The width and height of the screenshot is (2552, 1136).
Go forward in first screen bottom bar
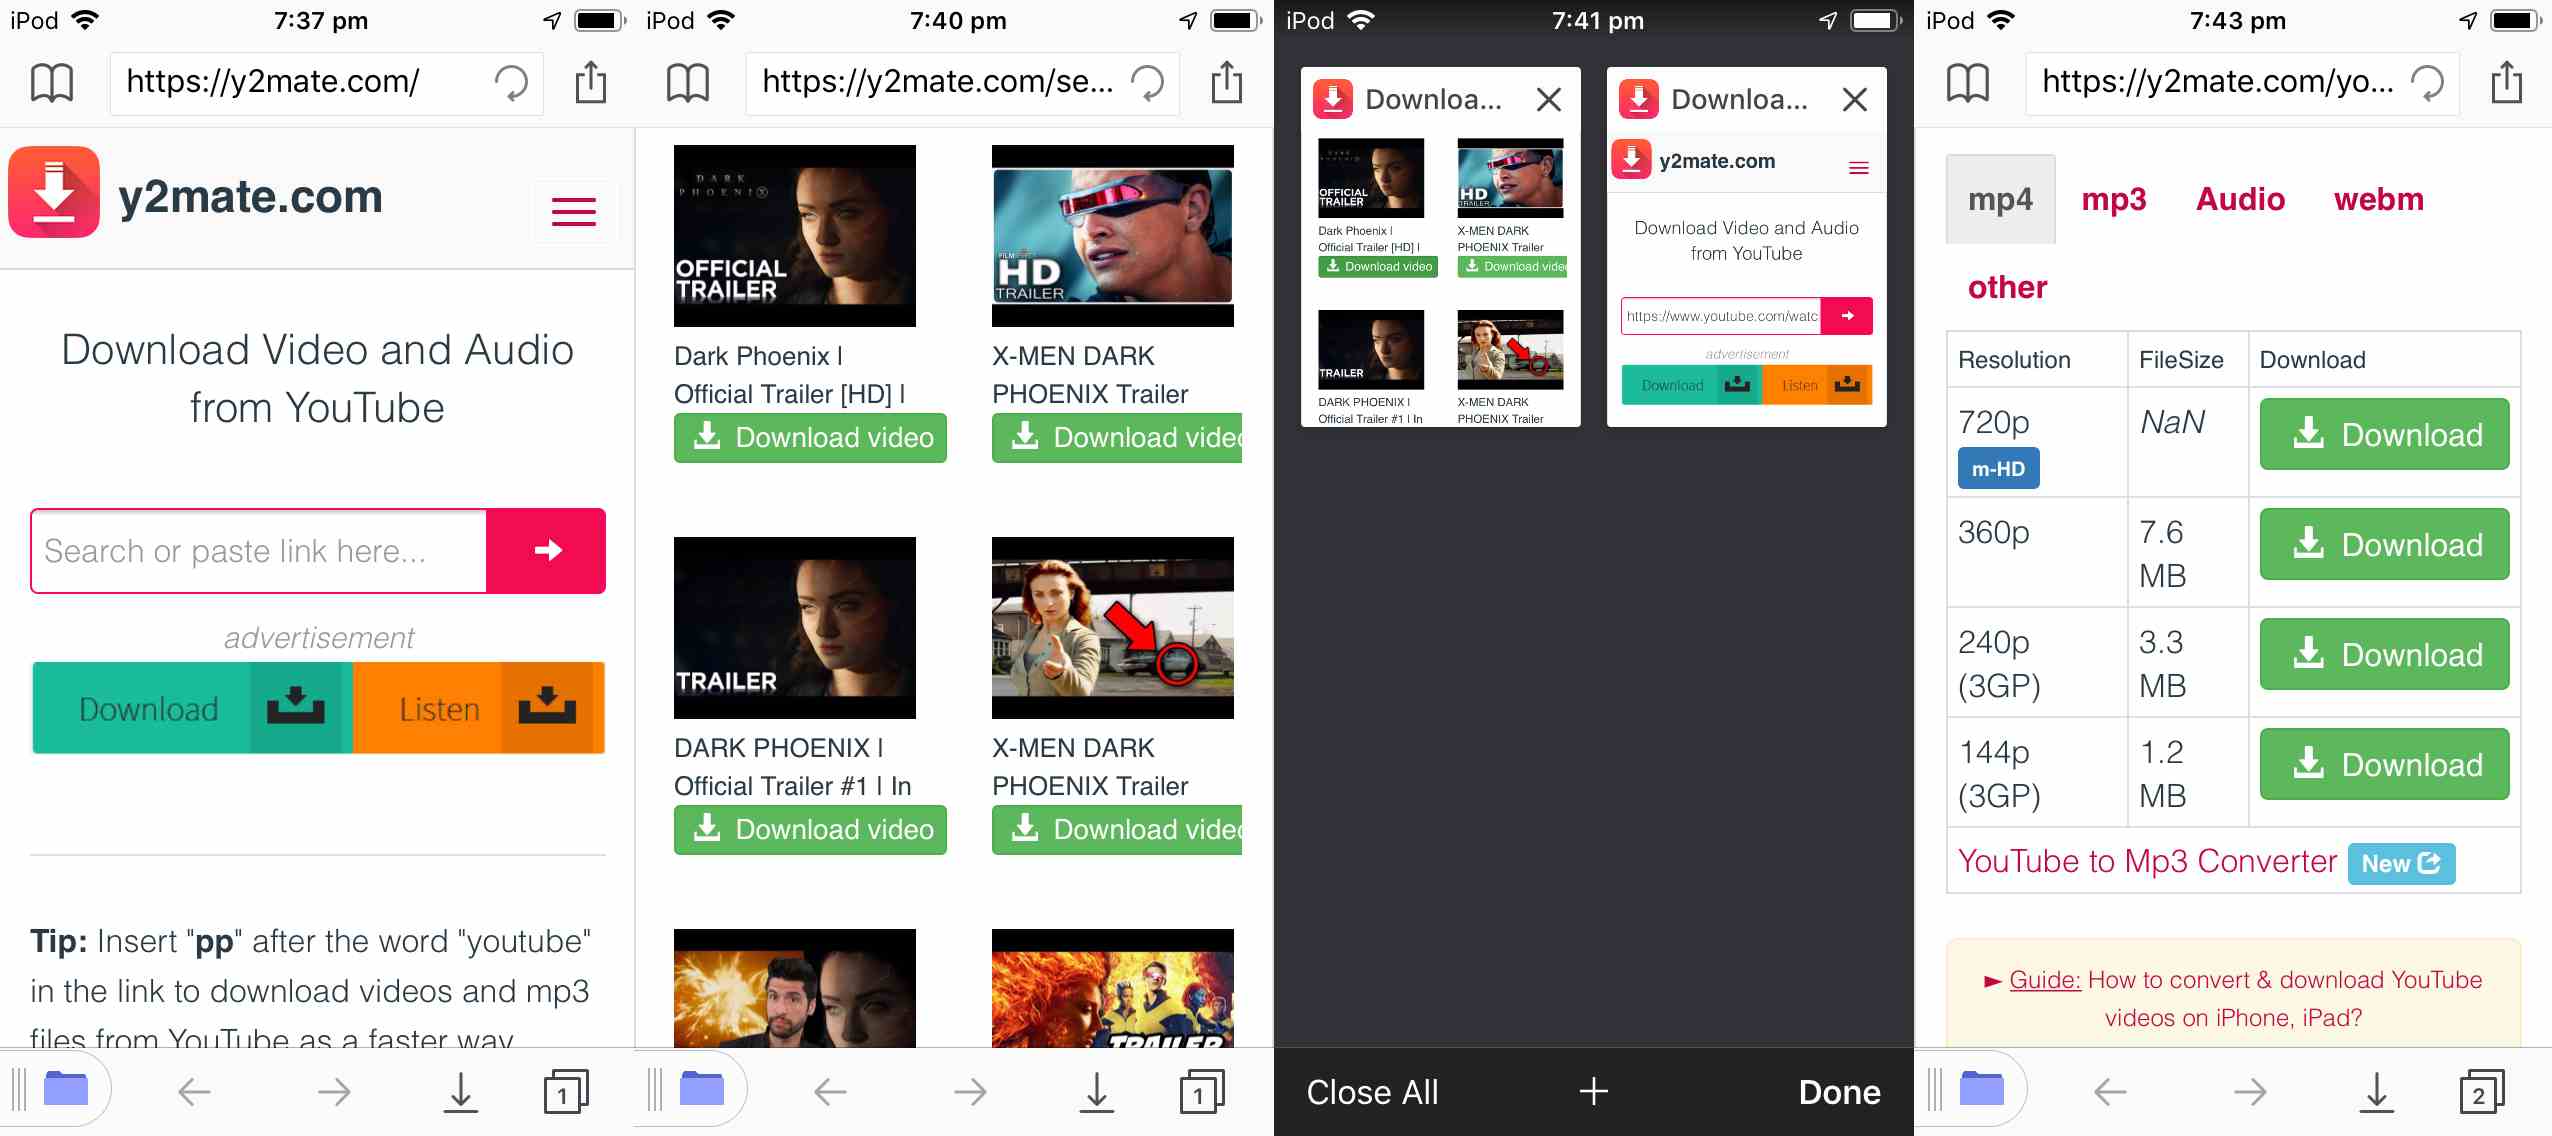[334, 1091]
